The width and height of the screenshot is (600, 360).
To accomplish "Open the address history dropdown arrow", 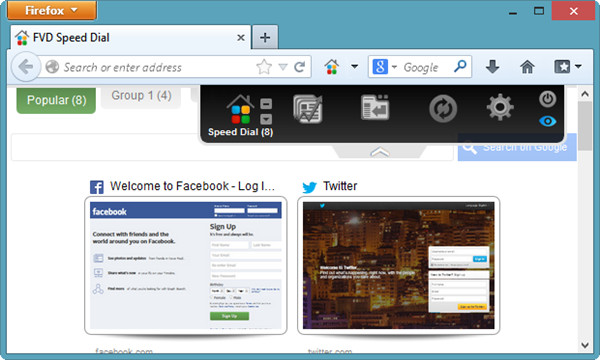I will pyautogui.click(x=283, y=67).
